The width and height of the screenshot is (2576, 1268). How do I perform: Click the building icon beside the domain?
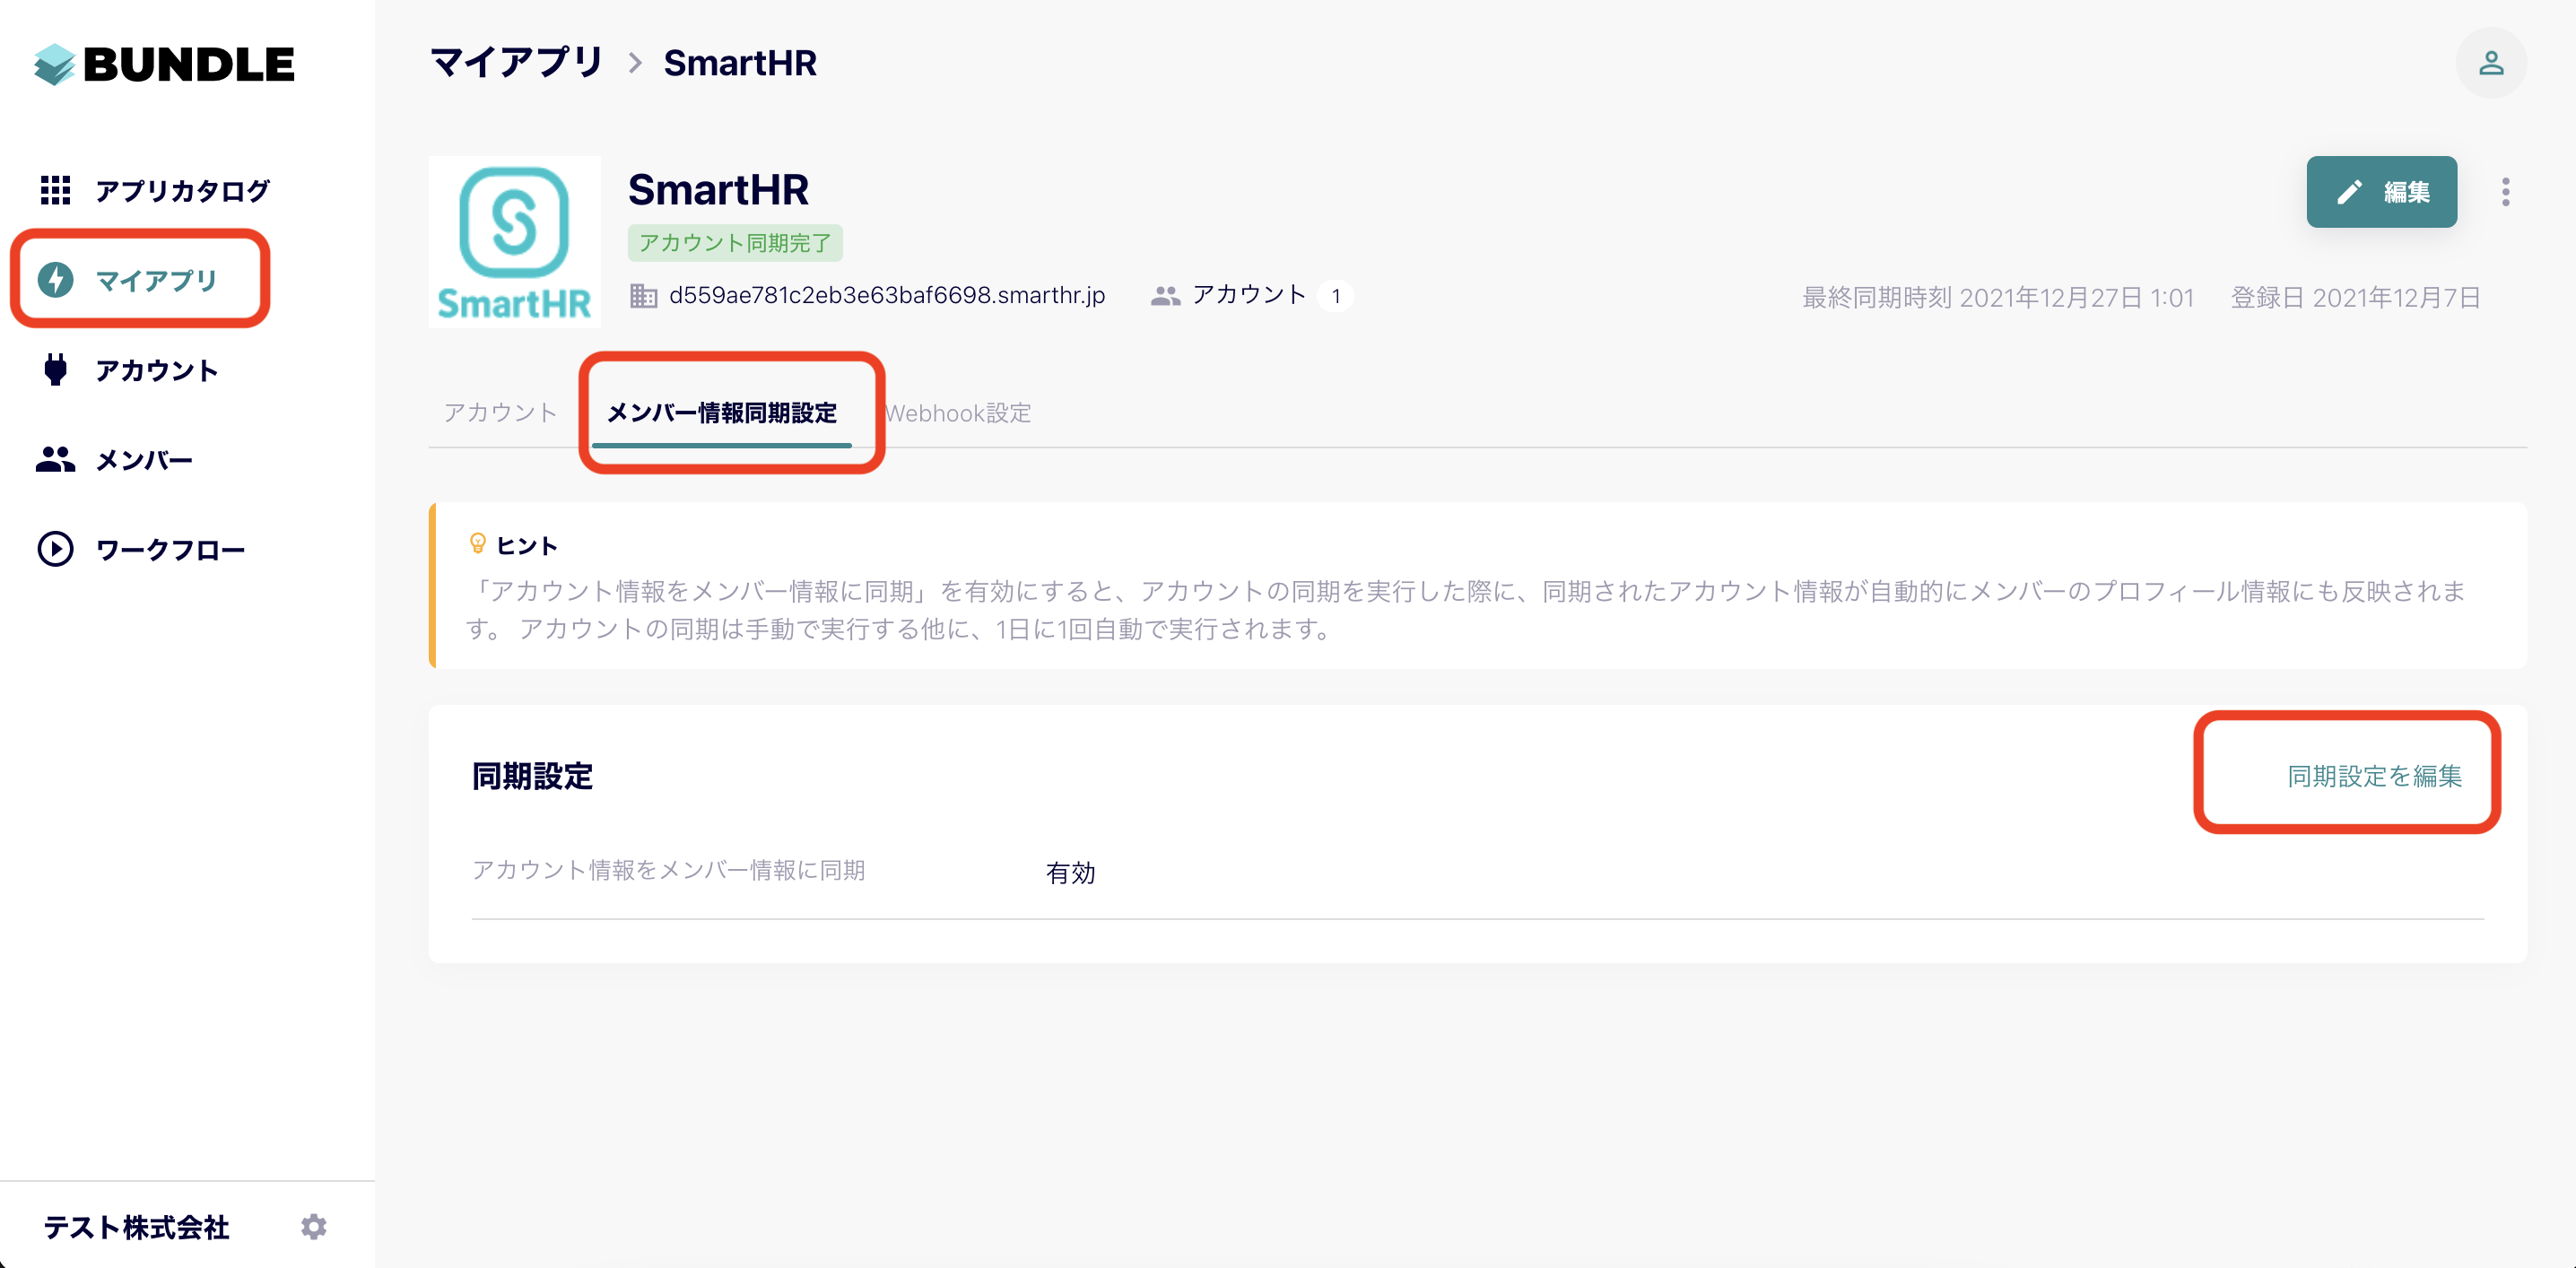643,296
